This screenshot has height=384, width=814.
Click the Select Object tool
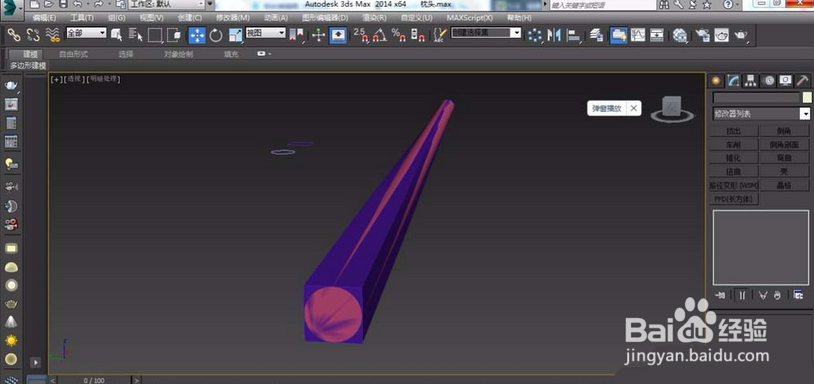tap(117, 35)
